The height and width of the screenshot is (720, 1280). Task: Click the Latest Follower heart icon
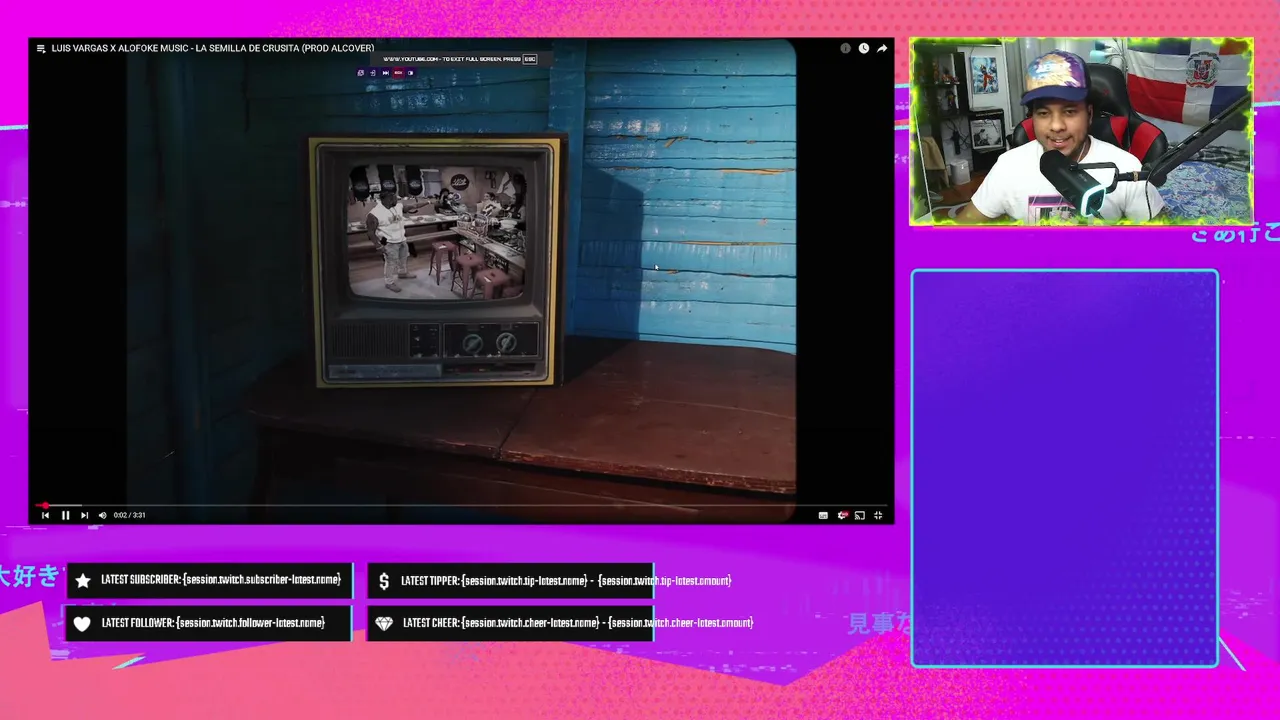pos(83,623)
